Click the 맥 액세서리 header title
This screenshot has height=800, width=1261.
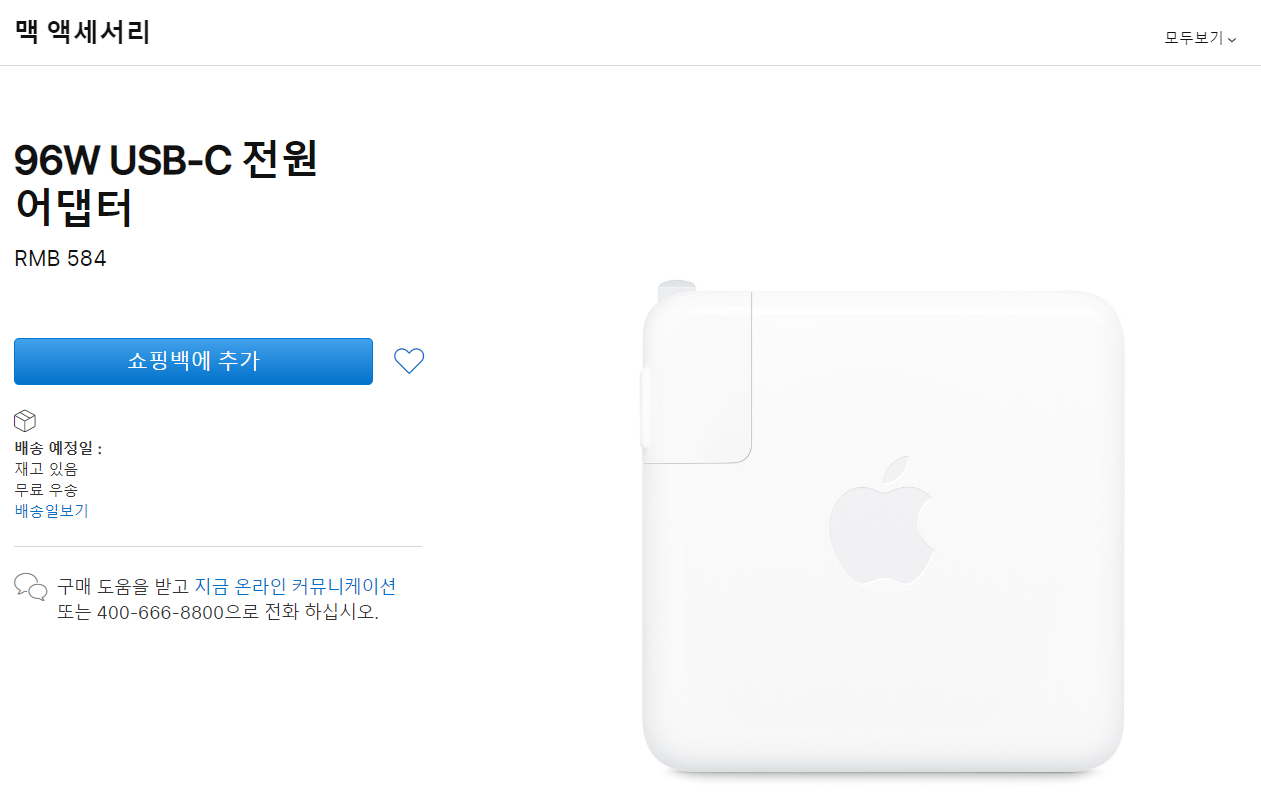click(83, 32)
